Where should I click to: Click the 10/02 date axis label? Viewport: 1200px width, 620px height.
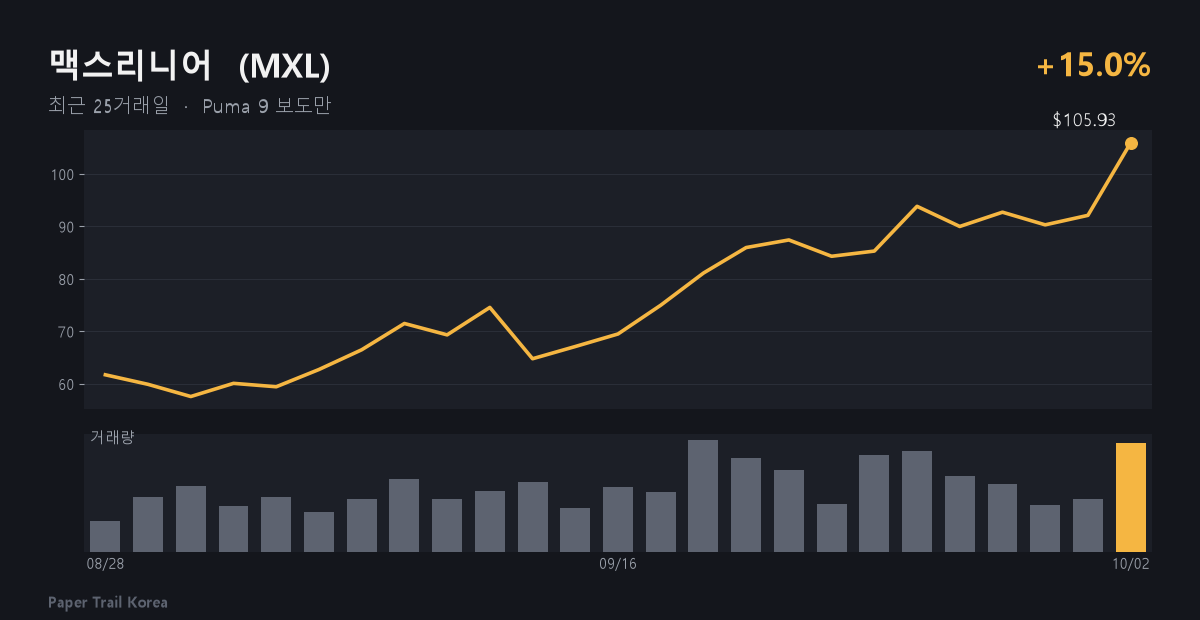pyautogui.click(x=1131, y=564)
